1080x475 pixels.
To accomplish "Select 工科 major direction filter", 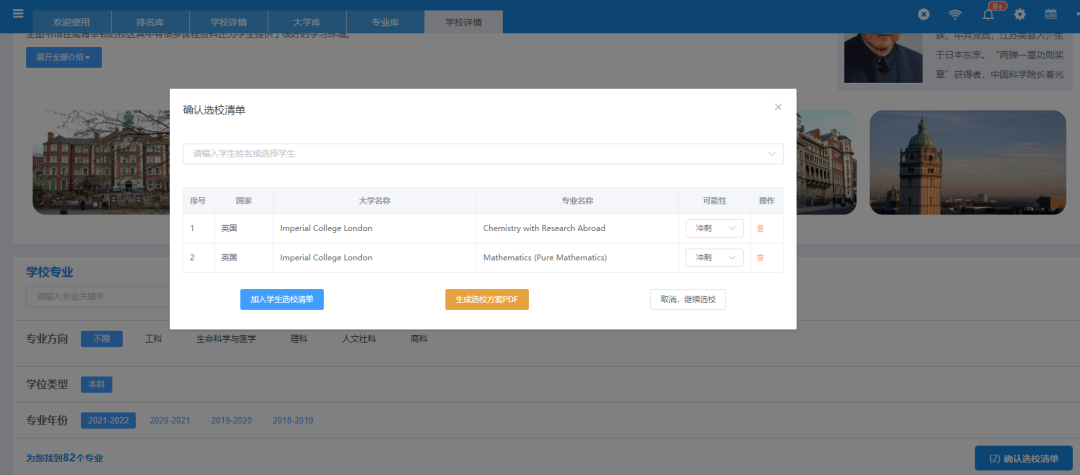I will 154,339.
